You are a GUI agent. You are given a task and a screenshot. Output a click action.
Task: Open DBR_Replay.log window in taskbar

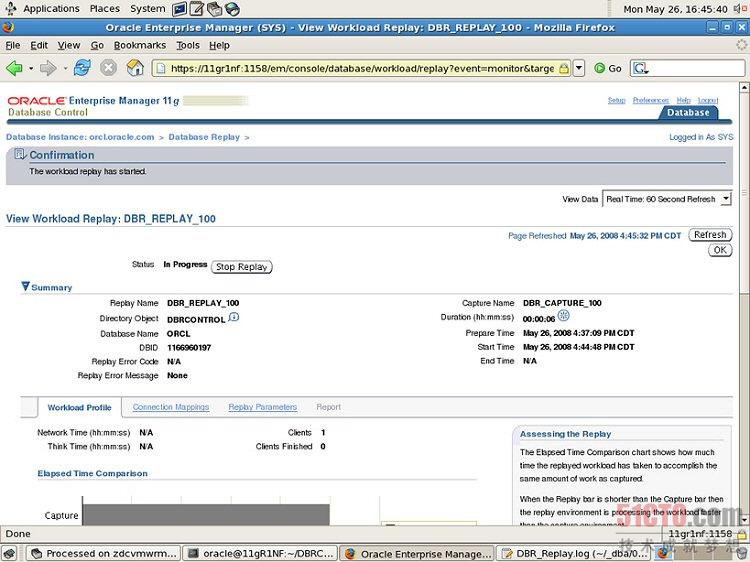568,553
